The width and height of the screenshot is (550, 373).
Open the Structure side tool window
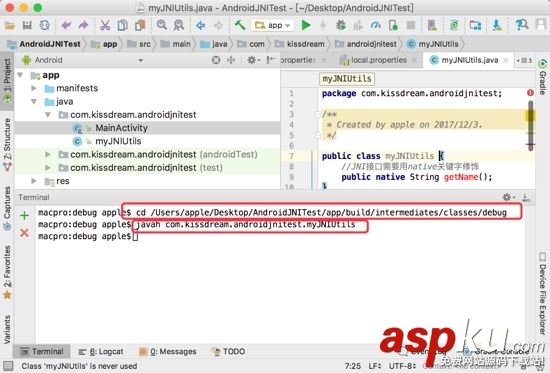pyautogui.click(x=7, y=145)
